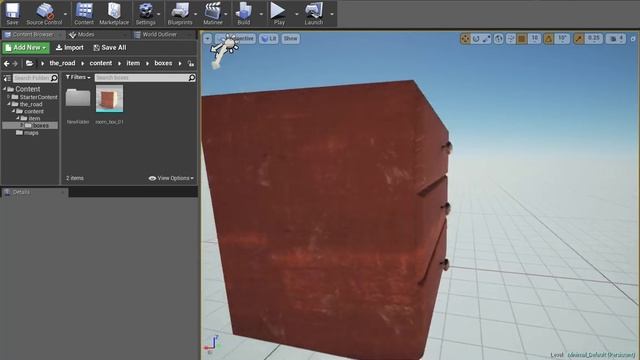The image size is (640, 360).
Task: Expand Launch options dropdown arrow
Action: 332,14
